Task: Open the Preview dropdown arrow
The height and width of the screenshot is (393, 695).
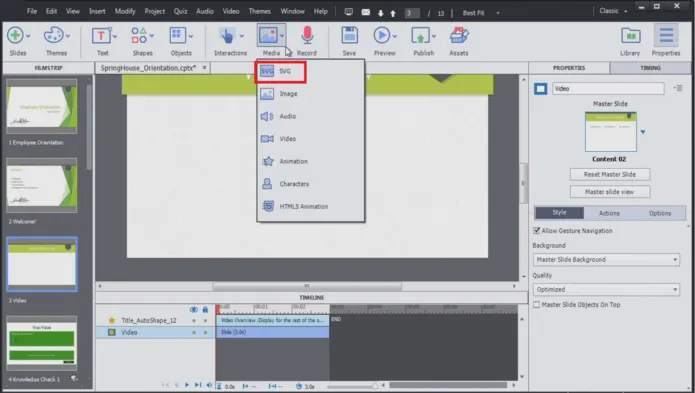Action: point(394,36)
